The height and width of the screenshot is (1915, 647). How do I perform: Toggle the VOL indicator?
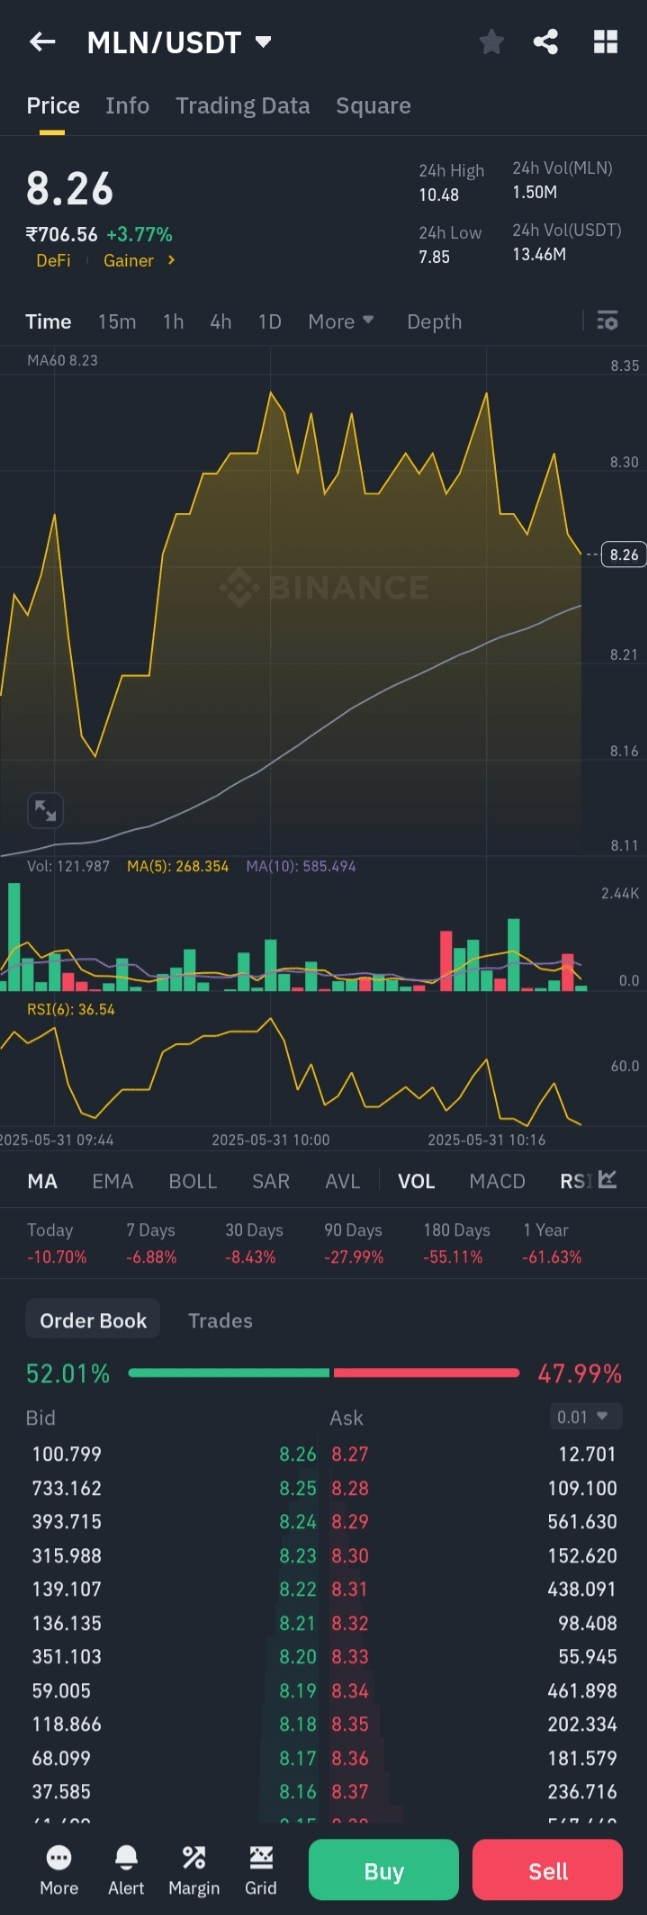pos(417,1181)
